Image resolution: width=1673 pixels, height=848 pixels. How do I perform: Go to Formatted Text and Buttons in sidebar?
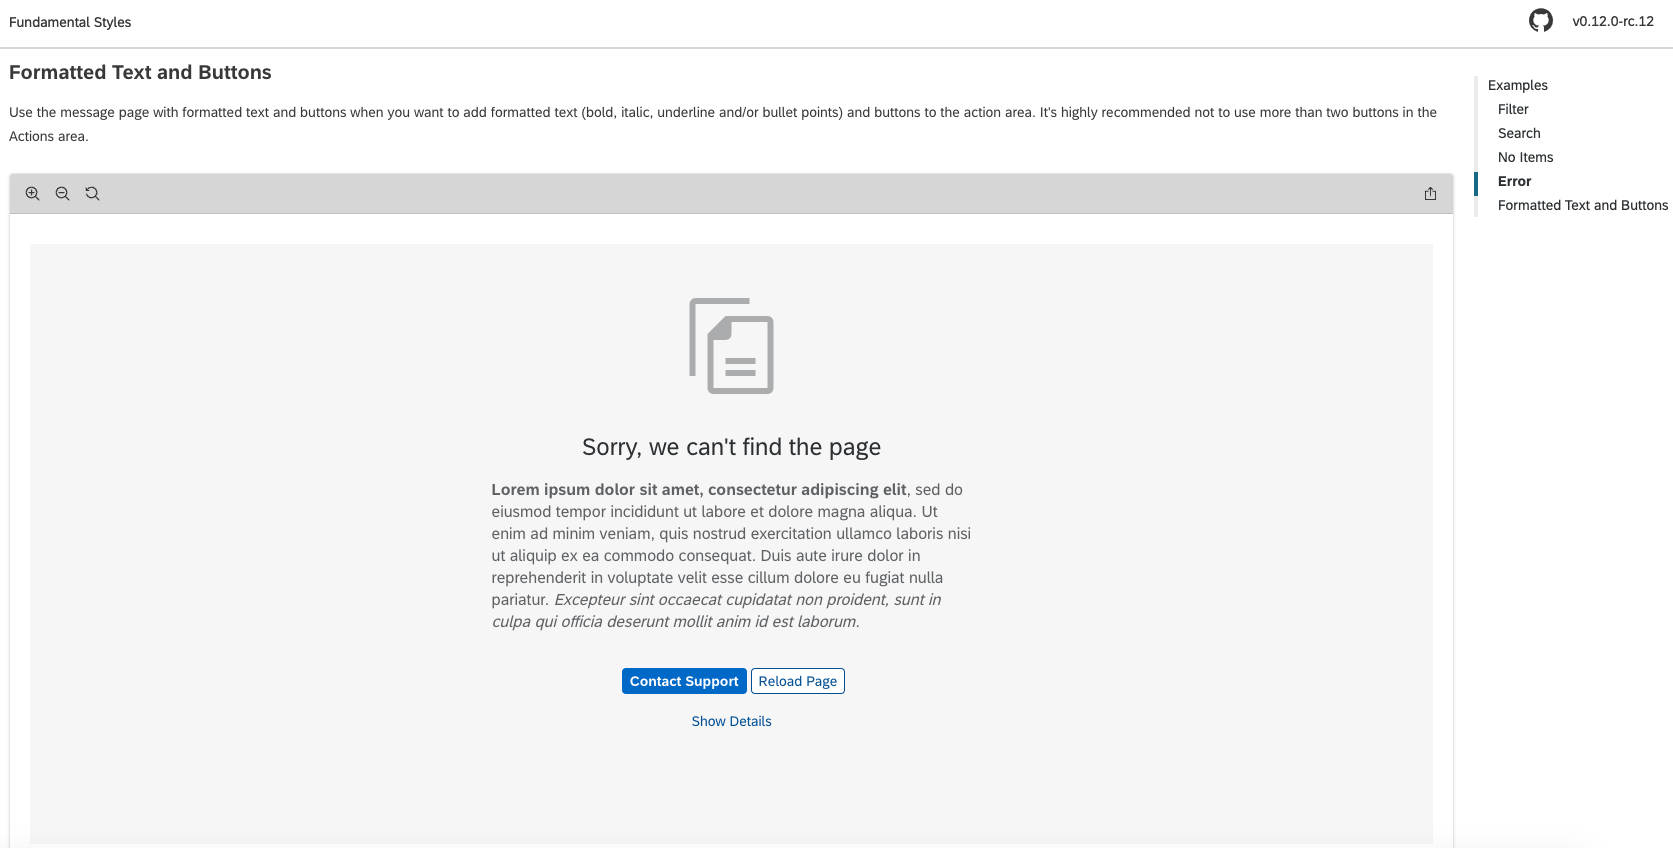click(x=1583, y=205)
